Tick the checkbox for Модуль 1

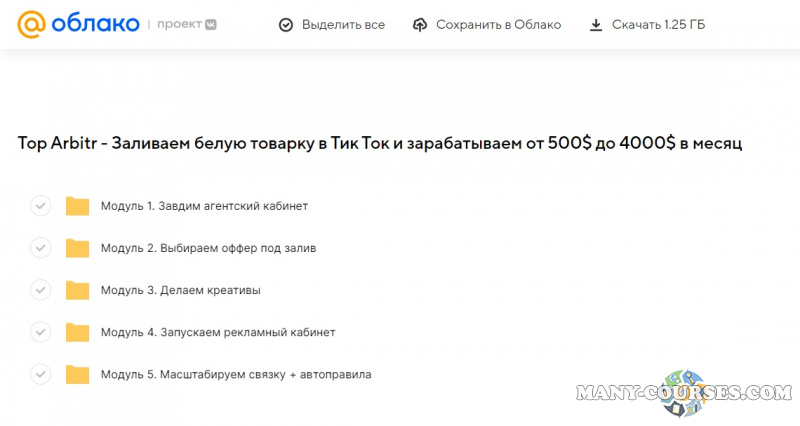40,206
